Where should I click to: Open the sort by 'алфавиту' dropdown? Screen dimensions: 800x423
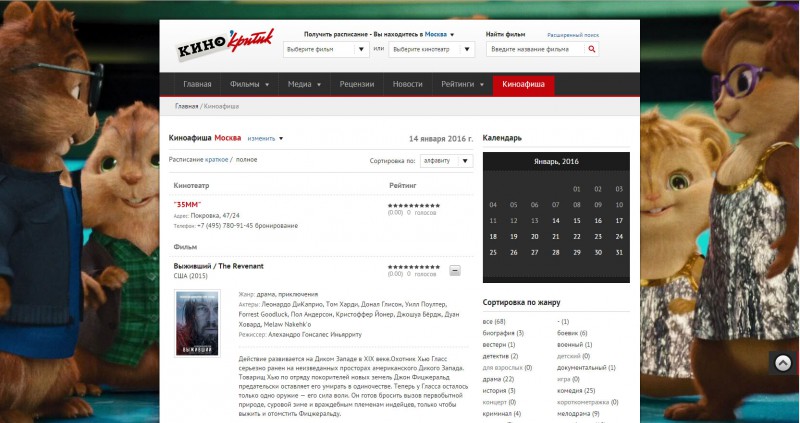click(446, 161)
